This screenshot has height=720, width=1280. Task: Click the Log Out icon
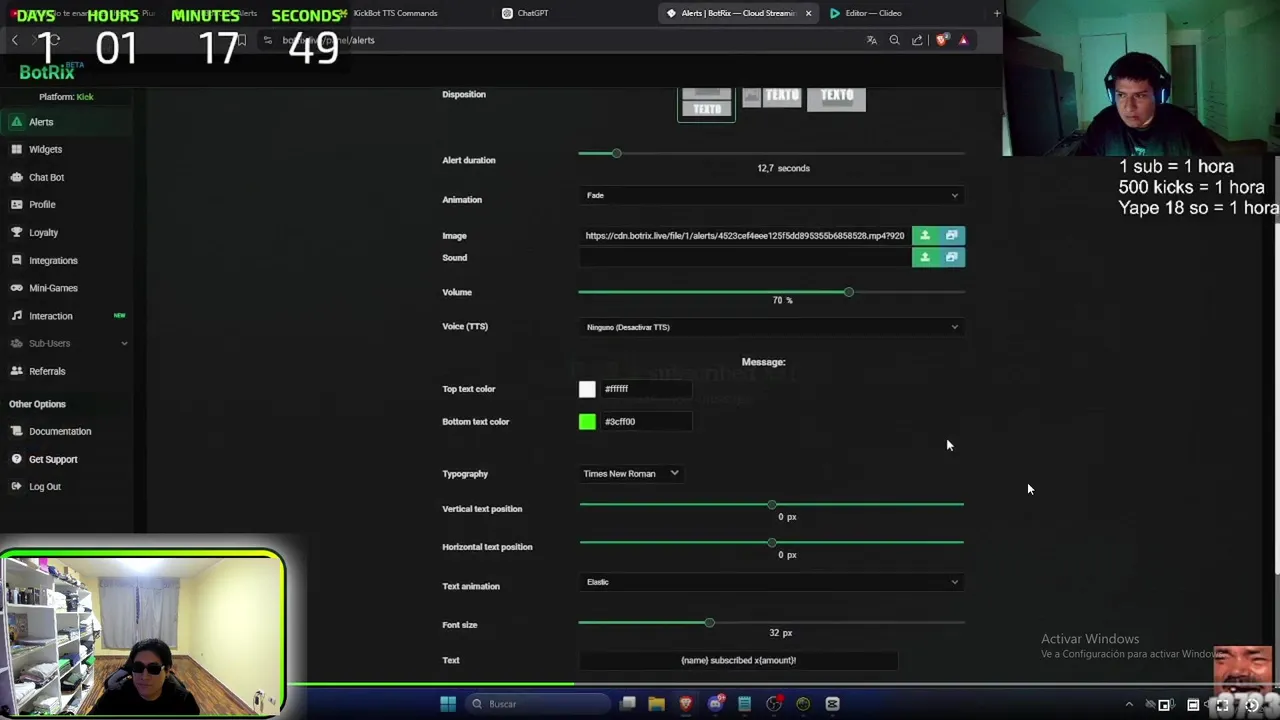pyautogui.click(x=16, y=486)
